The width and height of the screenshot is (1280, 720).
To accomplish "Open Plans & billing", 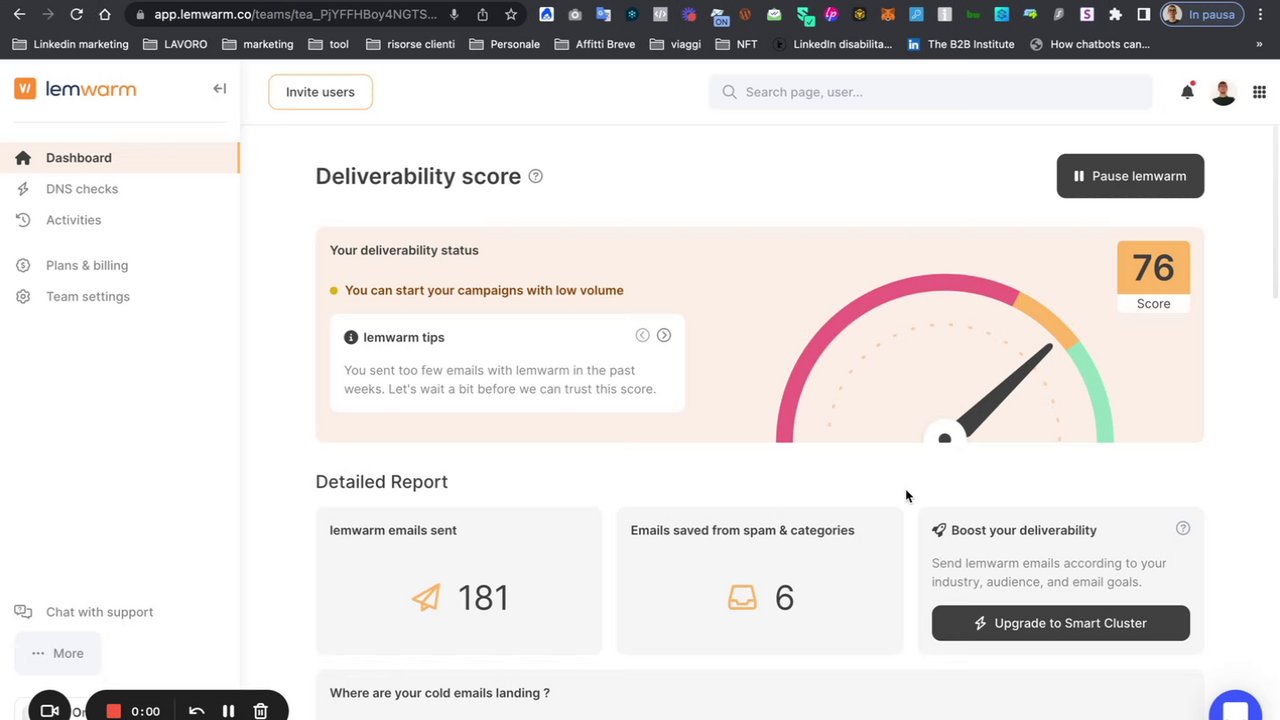I will click(x=87, y=265).
